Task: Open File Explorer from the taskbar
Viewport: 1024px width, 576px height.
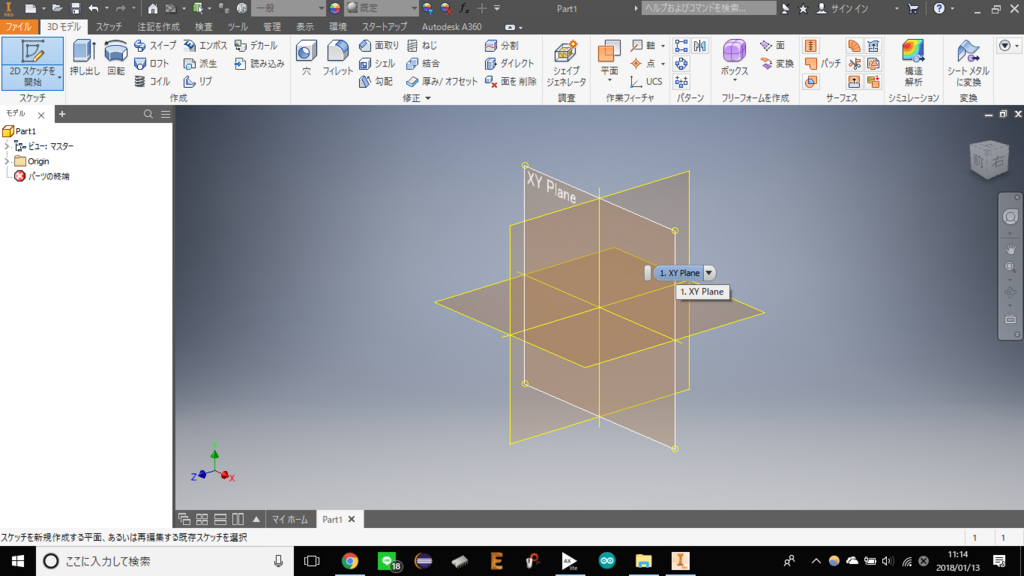Action: tap(643, 561)
